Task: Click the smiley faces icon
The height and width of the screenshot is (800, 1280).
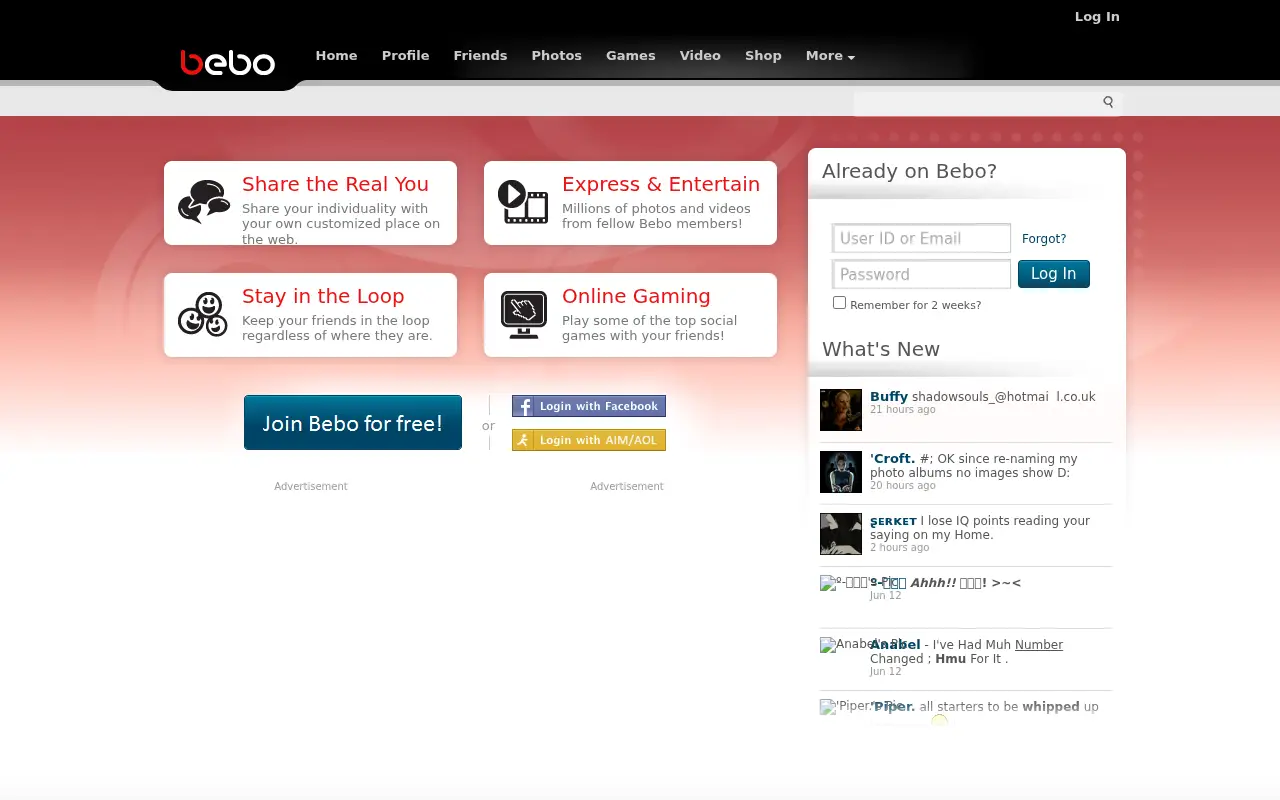Action: [x=203, y=314]
